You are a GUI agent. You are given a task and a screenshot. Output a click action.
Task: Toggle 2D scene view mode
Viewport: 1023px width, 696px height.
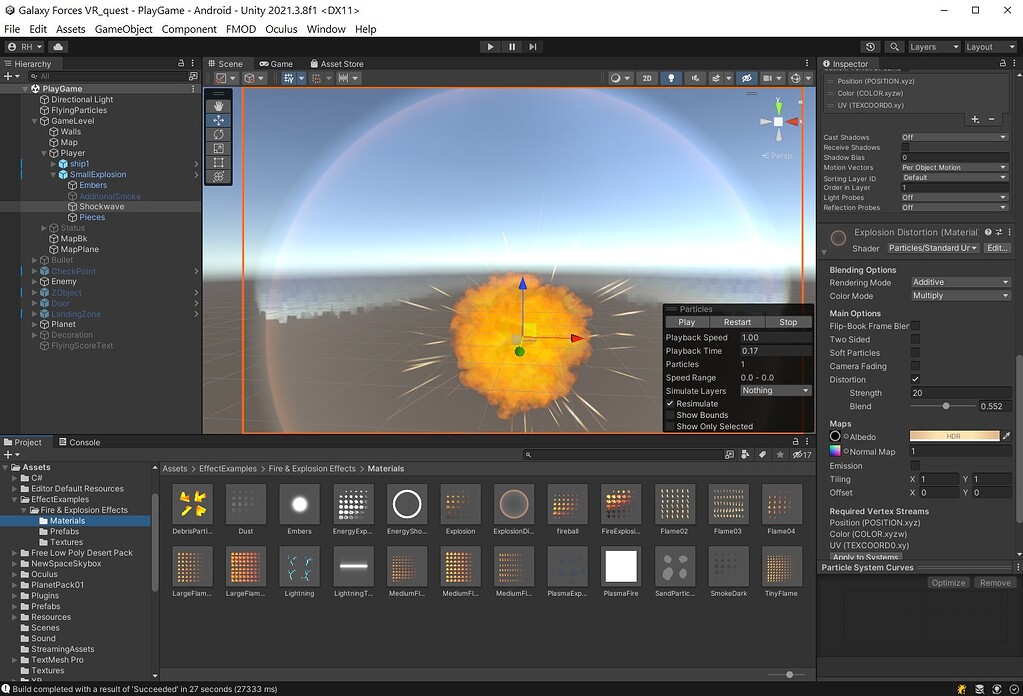[x=647, y=78]
